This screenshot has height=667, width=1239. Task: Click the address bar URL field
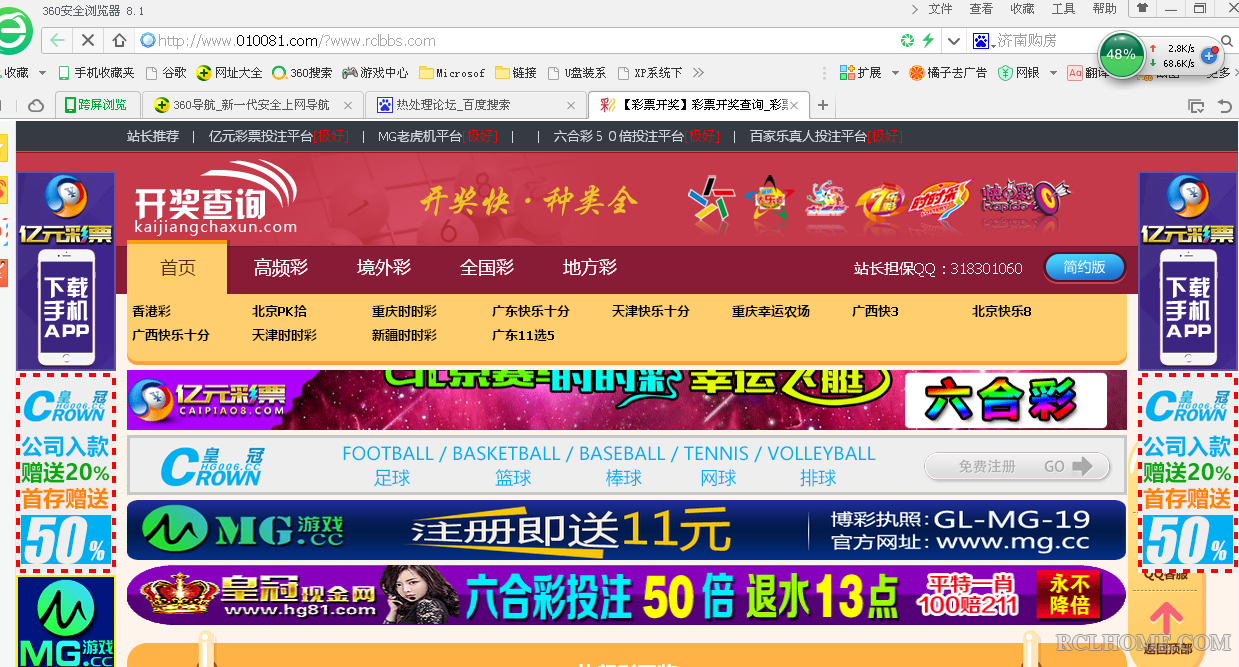pos(515,41)
